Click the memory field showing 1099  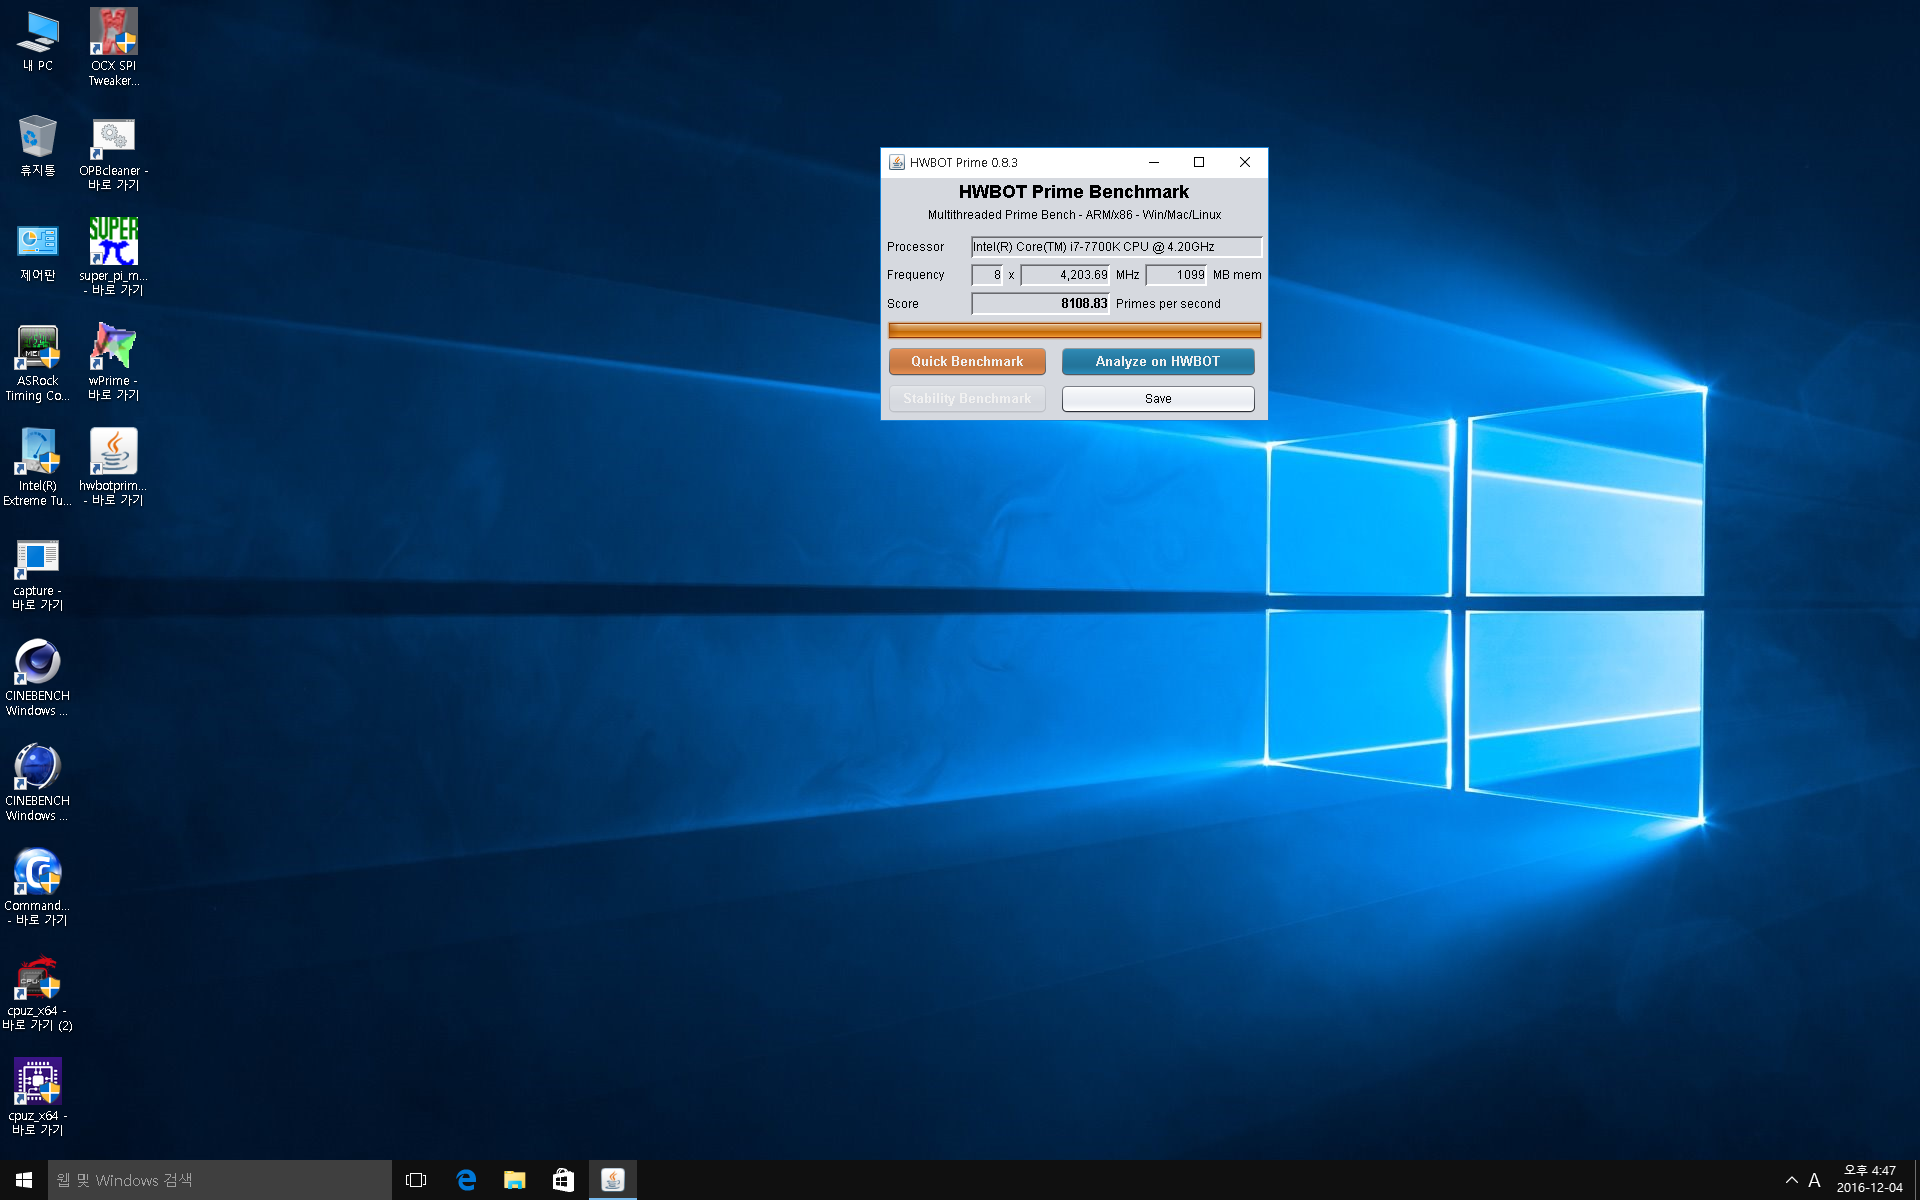point(1176,274)
